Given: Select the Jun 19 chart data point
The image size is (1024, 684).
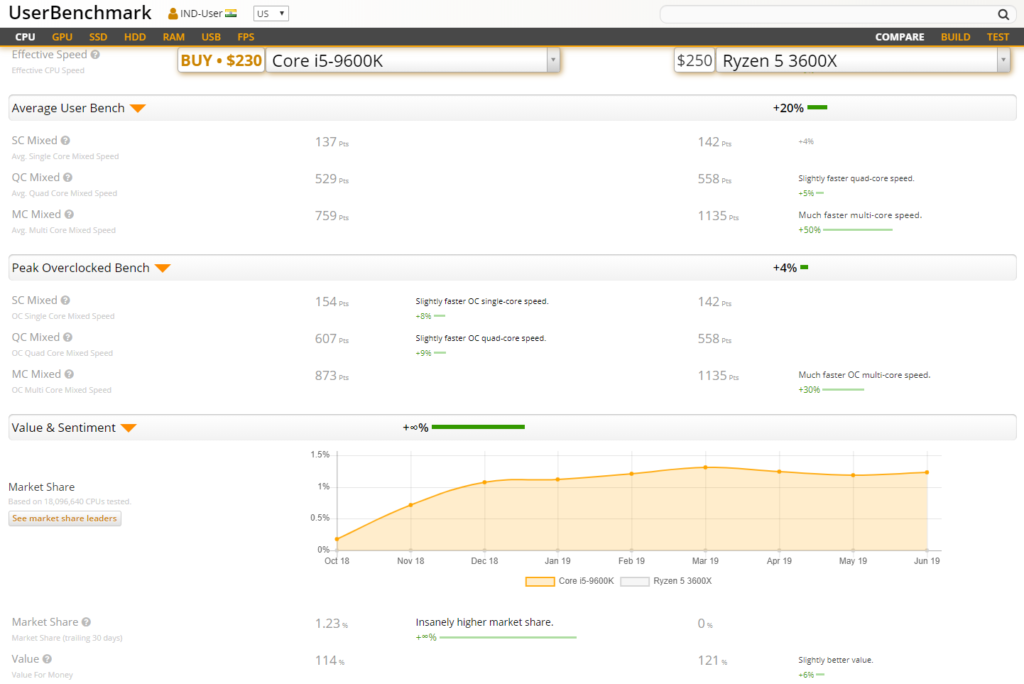Looking at the screenshot, I should click(x=927, y=473).
